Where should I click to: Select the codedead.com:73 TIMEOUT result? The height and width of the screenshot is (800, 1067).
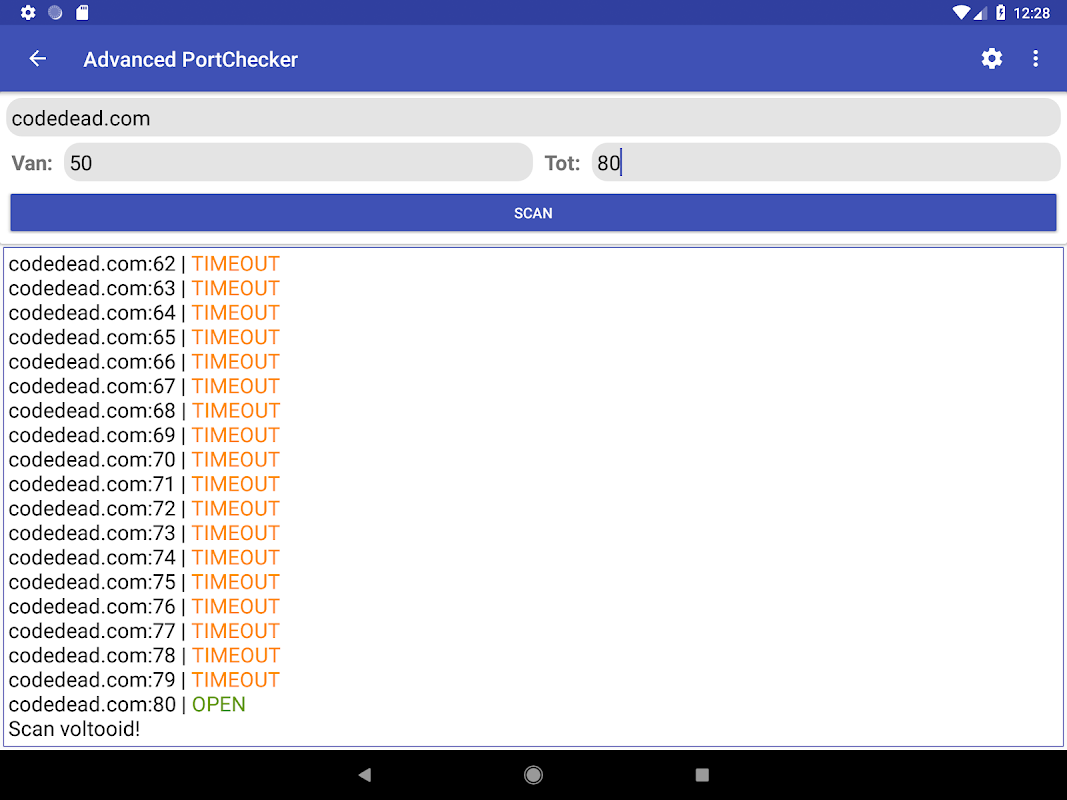(x=144, y=533)
